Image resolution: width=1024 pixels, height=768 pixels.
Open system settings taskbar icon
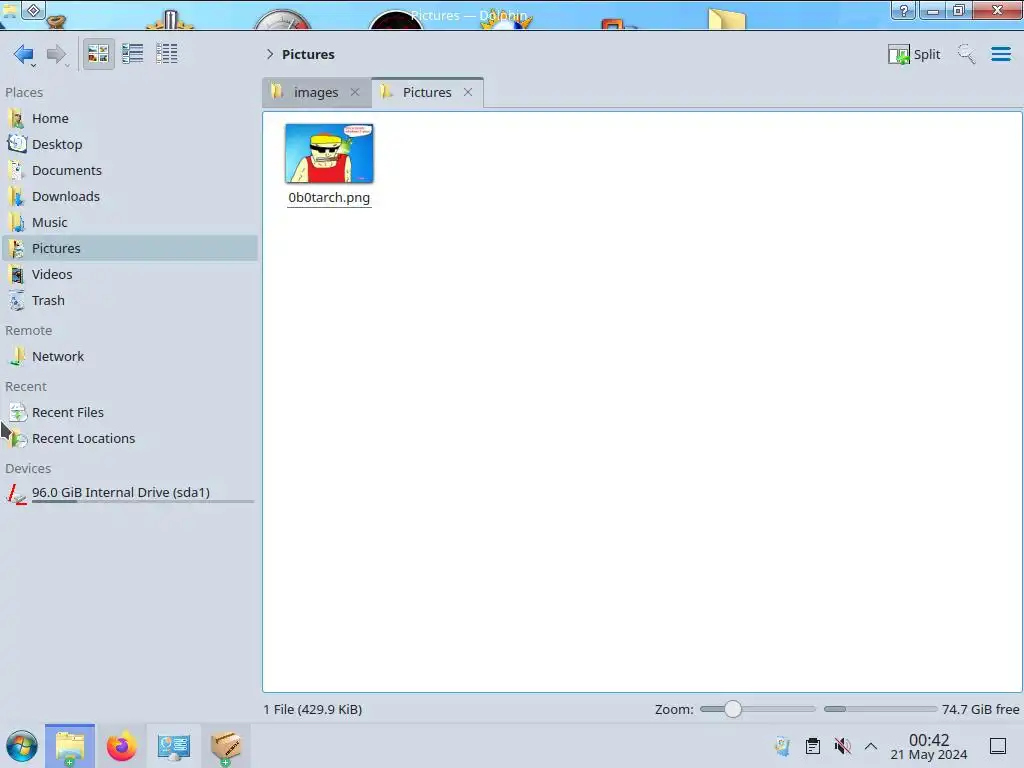[173, 746]
